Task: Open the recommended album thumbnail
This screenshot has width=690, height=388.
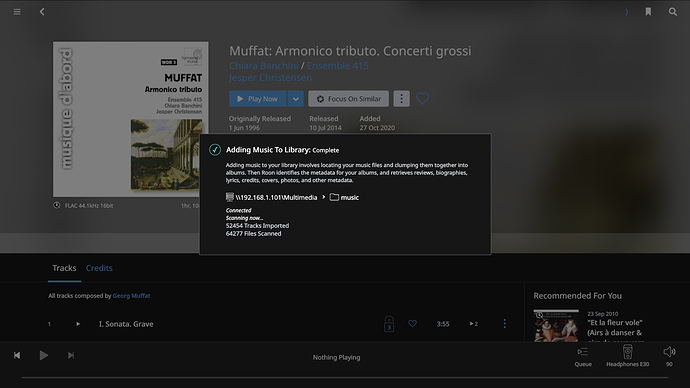Action: tap(556, 326)
